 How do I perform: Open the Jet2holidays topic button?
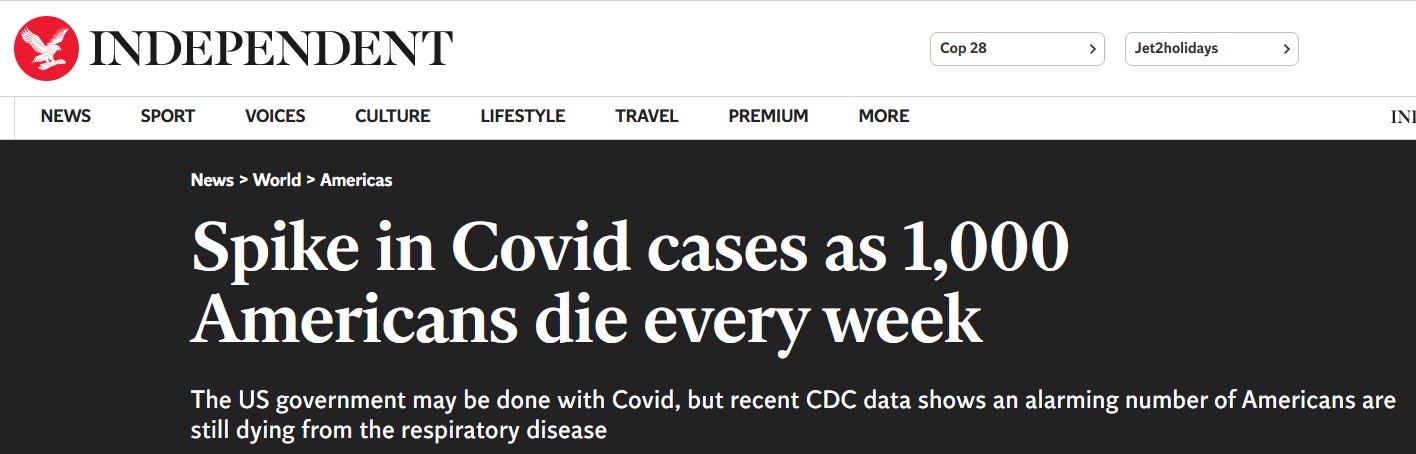pyautogui.click(x=1199, y=49)
